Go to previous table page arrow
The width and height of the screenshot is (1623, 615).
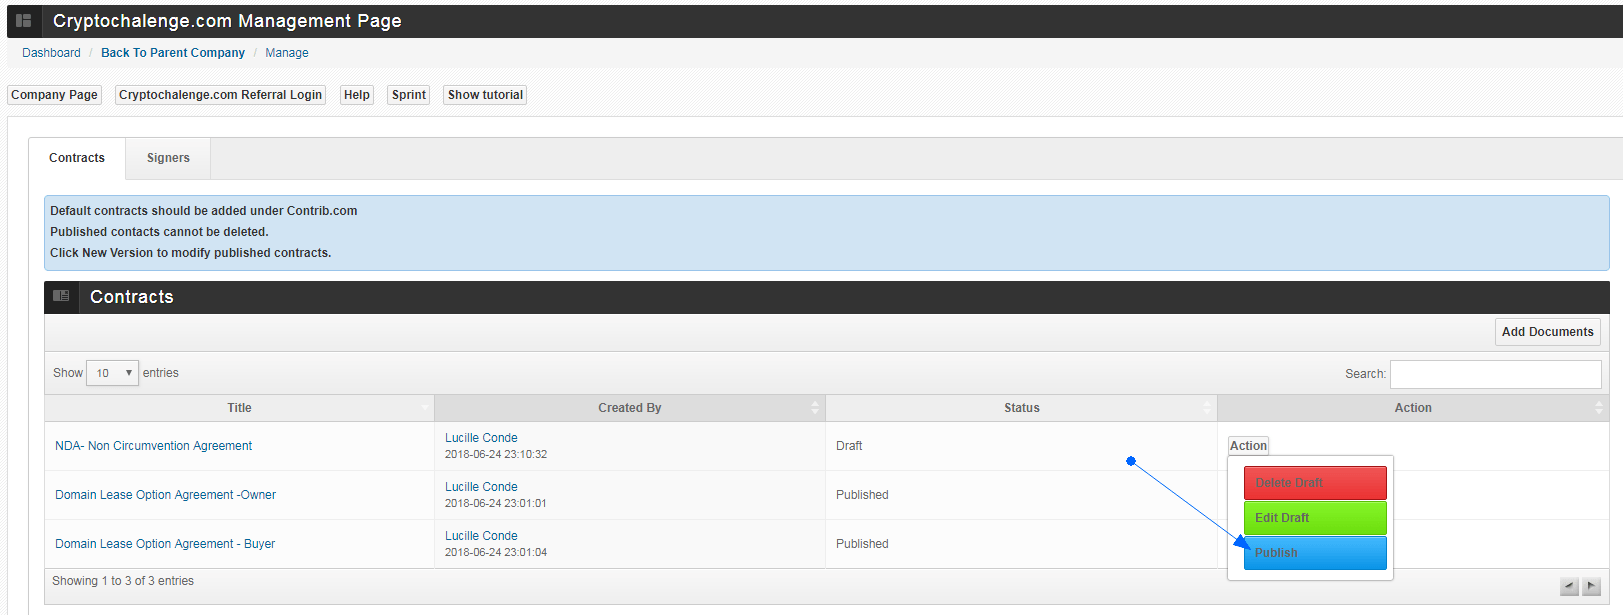click(x=1569, y=587)
